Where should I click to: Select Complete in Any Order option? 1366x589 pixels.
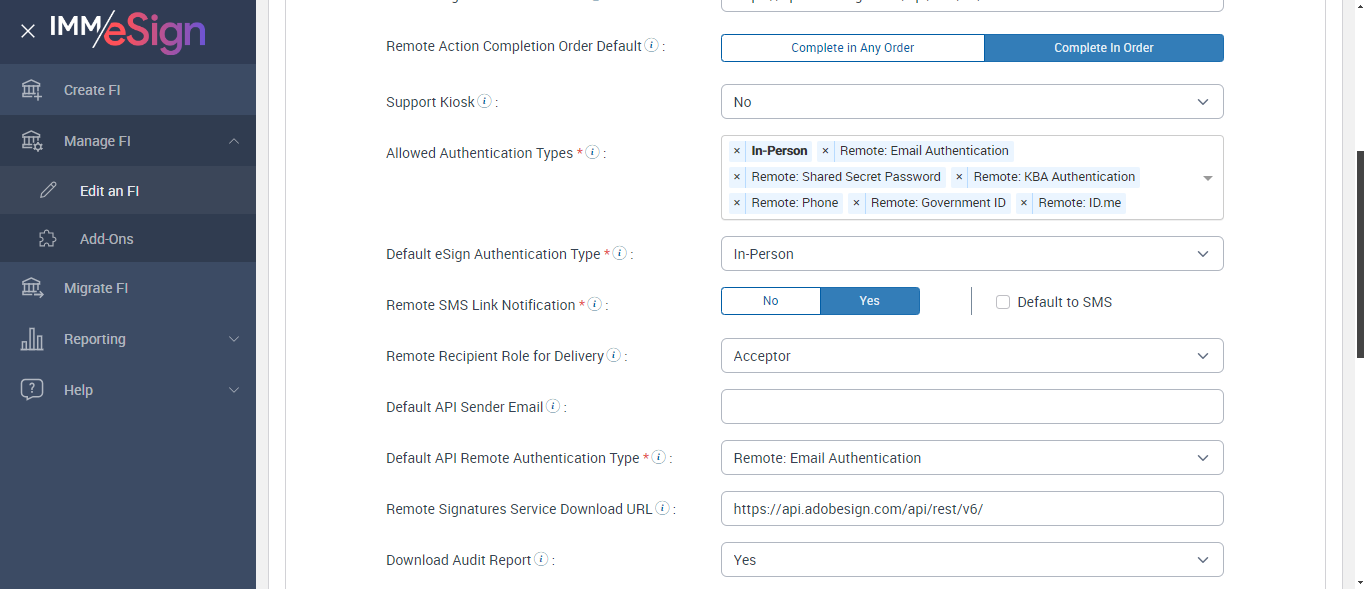[x=852, y=48]
